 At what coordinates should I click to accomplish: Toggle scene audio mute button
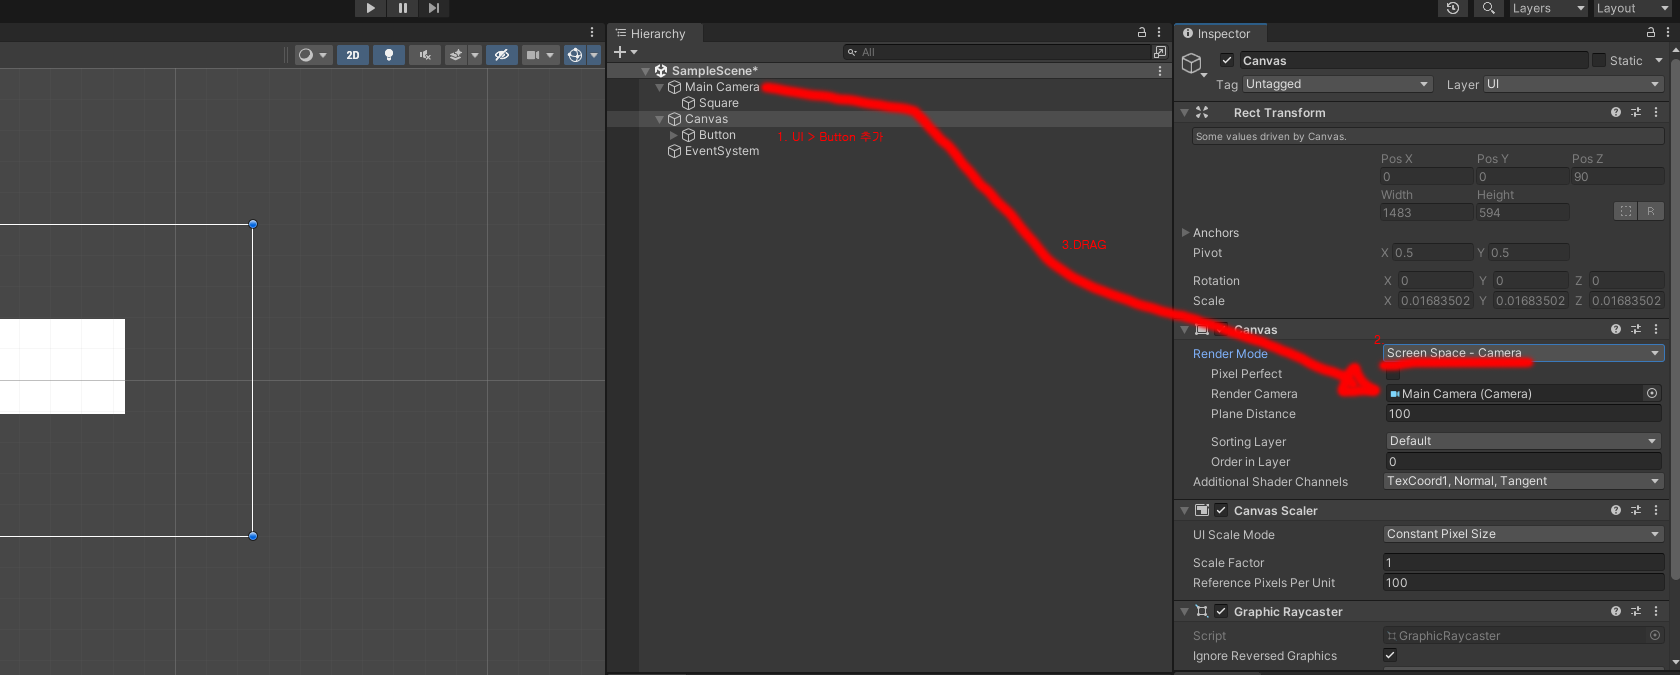click(425, 55)
